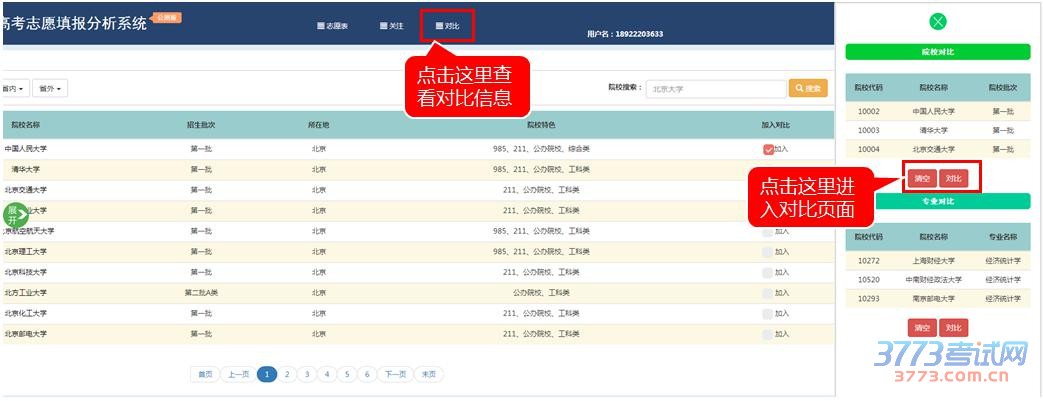Go to page 3 in pagination
Viewport: 1043px width, 401px height.
[306, 374]
